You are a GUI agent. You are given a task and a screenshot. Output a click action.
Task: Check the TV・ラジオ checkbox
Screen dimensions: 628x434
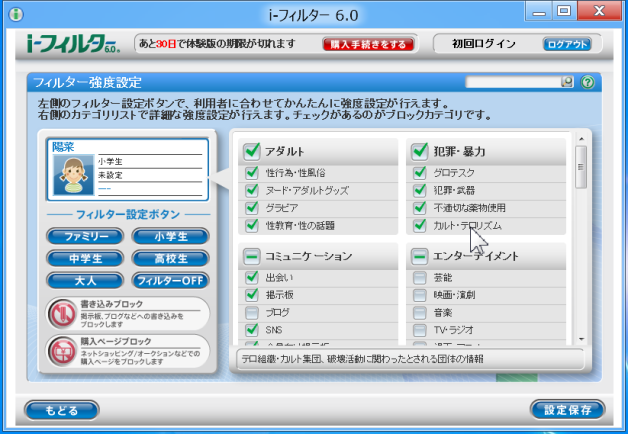pos(420,330)
